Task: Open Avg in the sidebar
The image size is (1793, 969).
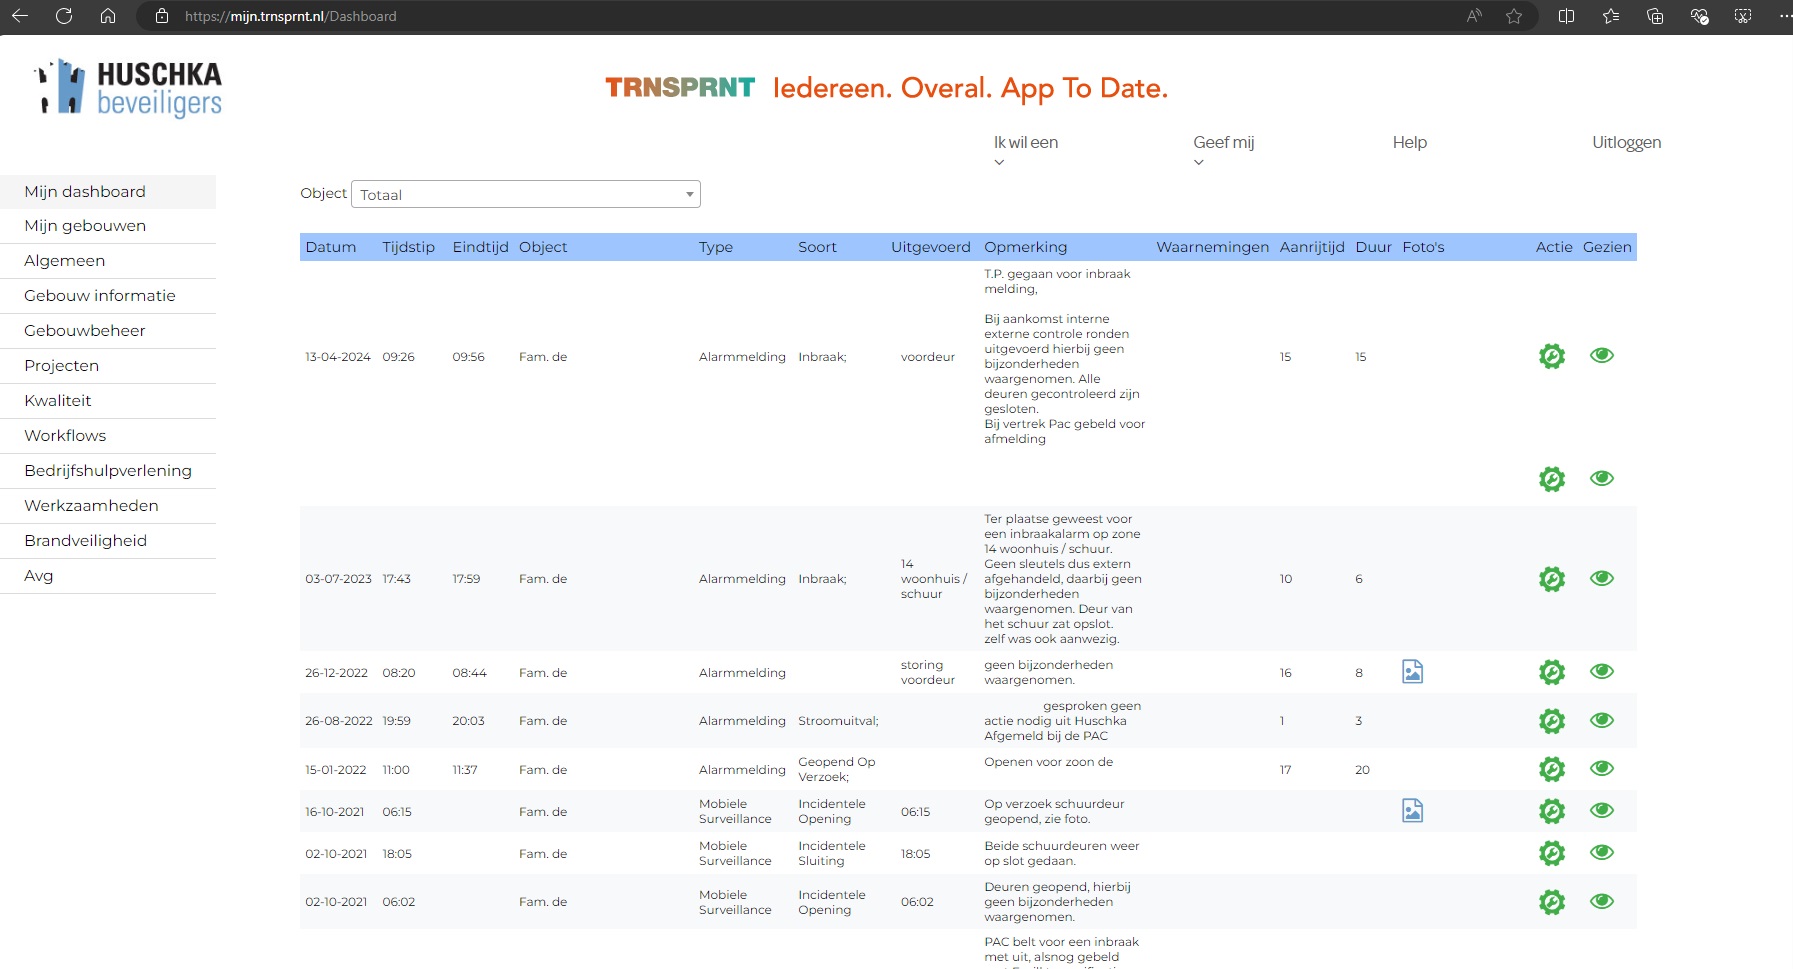Action: tap(108, 576)
